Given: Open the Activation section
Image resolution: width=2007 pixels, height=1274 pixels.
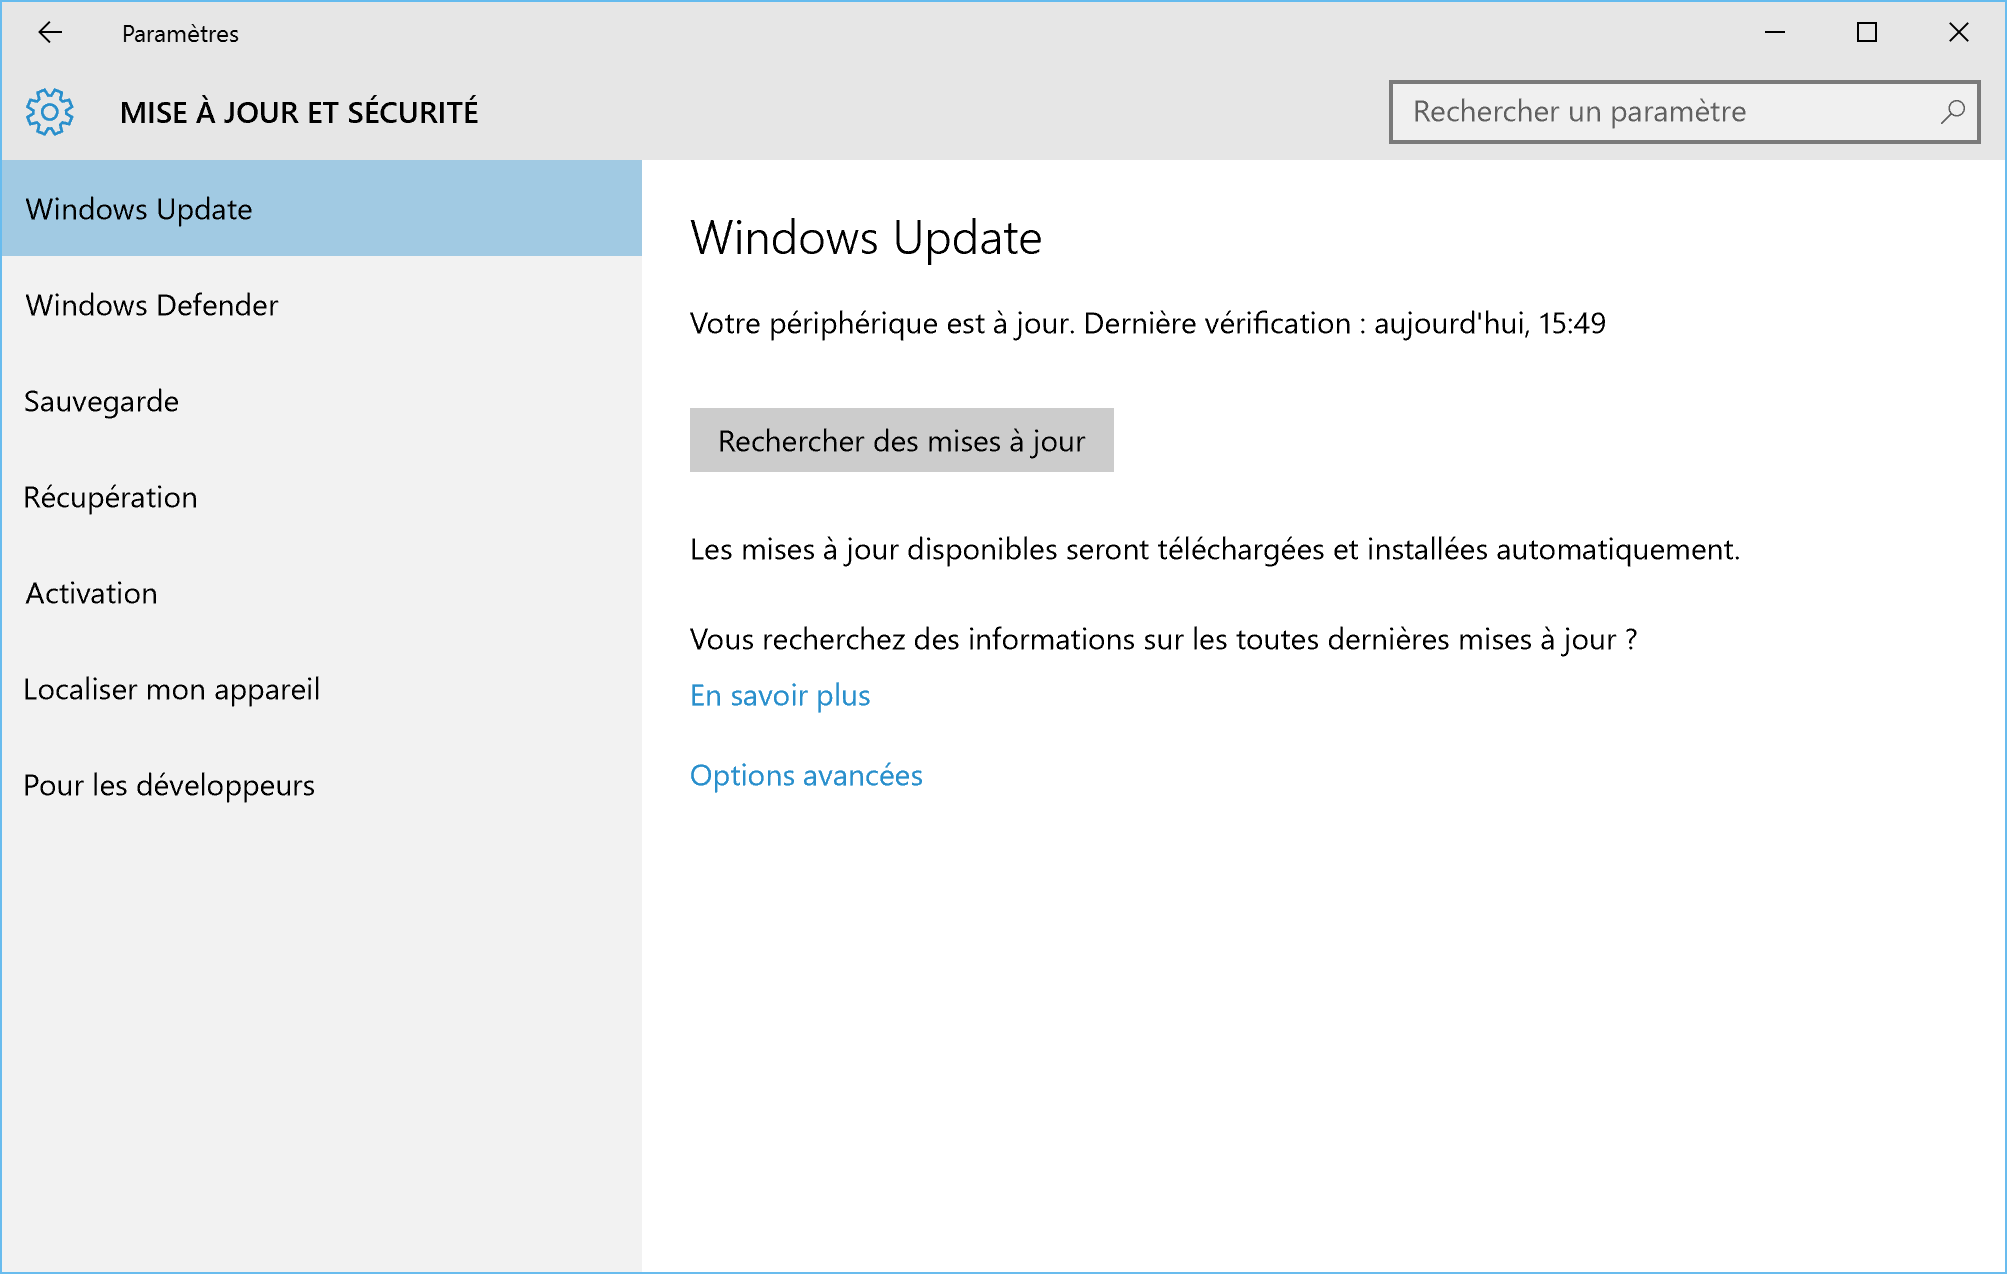Looking at the screenshot, I should 322,592.
